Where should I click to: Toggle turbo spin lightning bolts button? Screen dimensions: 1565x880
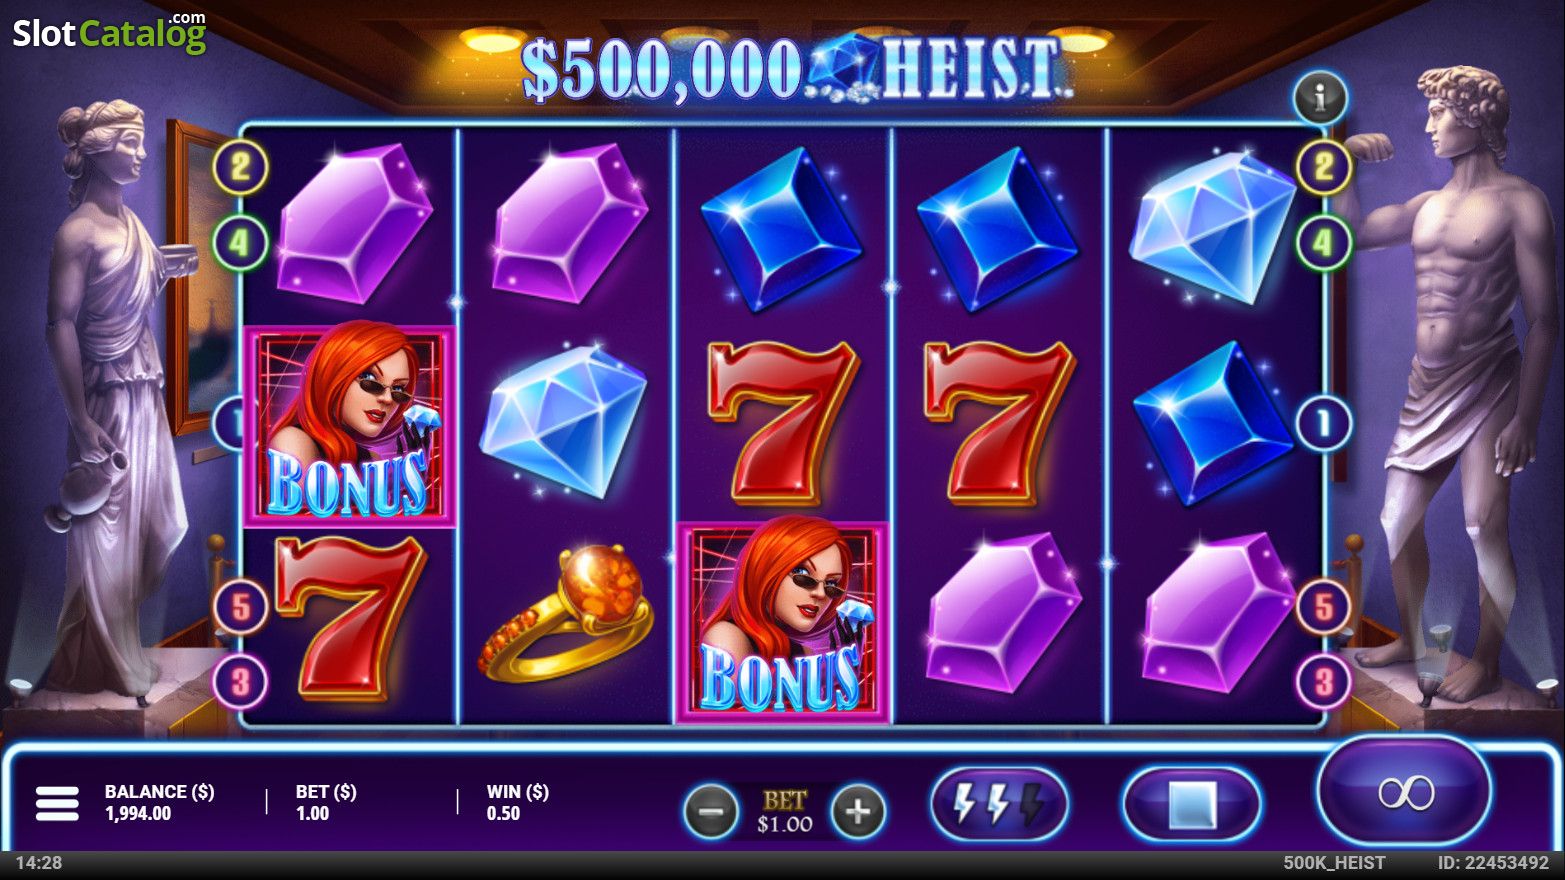1000,803
